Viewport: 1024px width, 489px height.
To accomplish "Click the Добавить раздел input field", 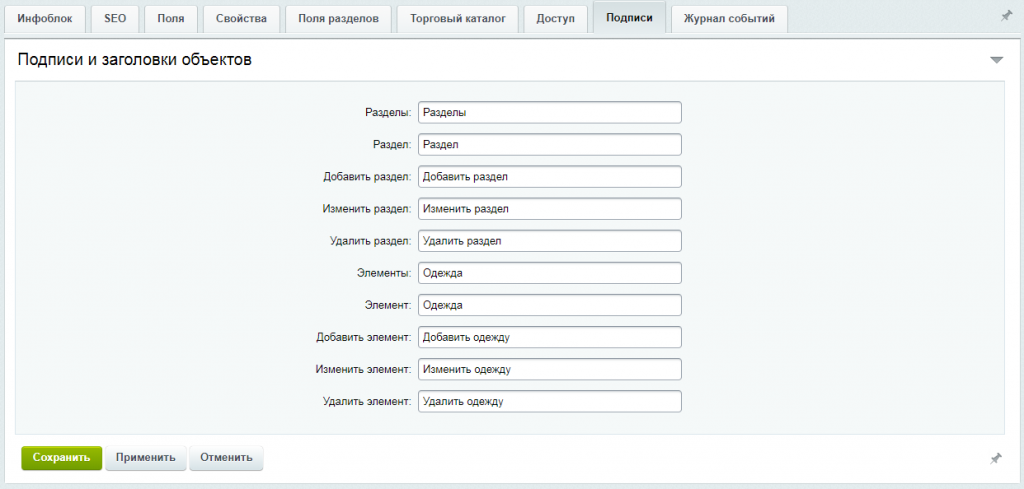I will (x=550, y=176).
